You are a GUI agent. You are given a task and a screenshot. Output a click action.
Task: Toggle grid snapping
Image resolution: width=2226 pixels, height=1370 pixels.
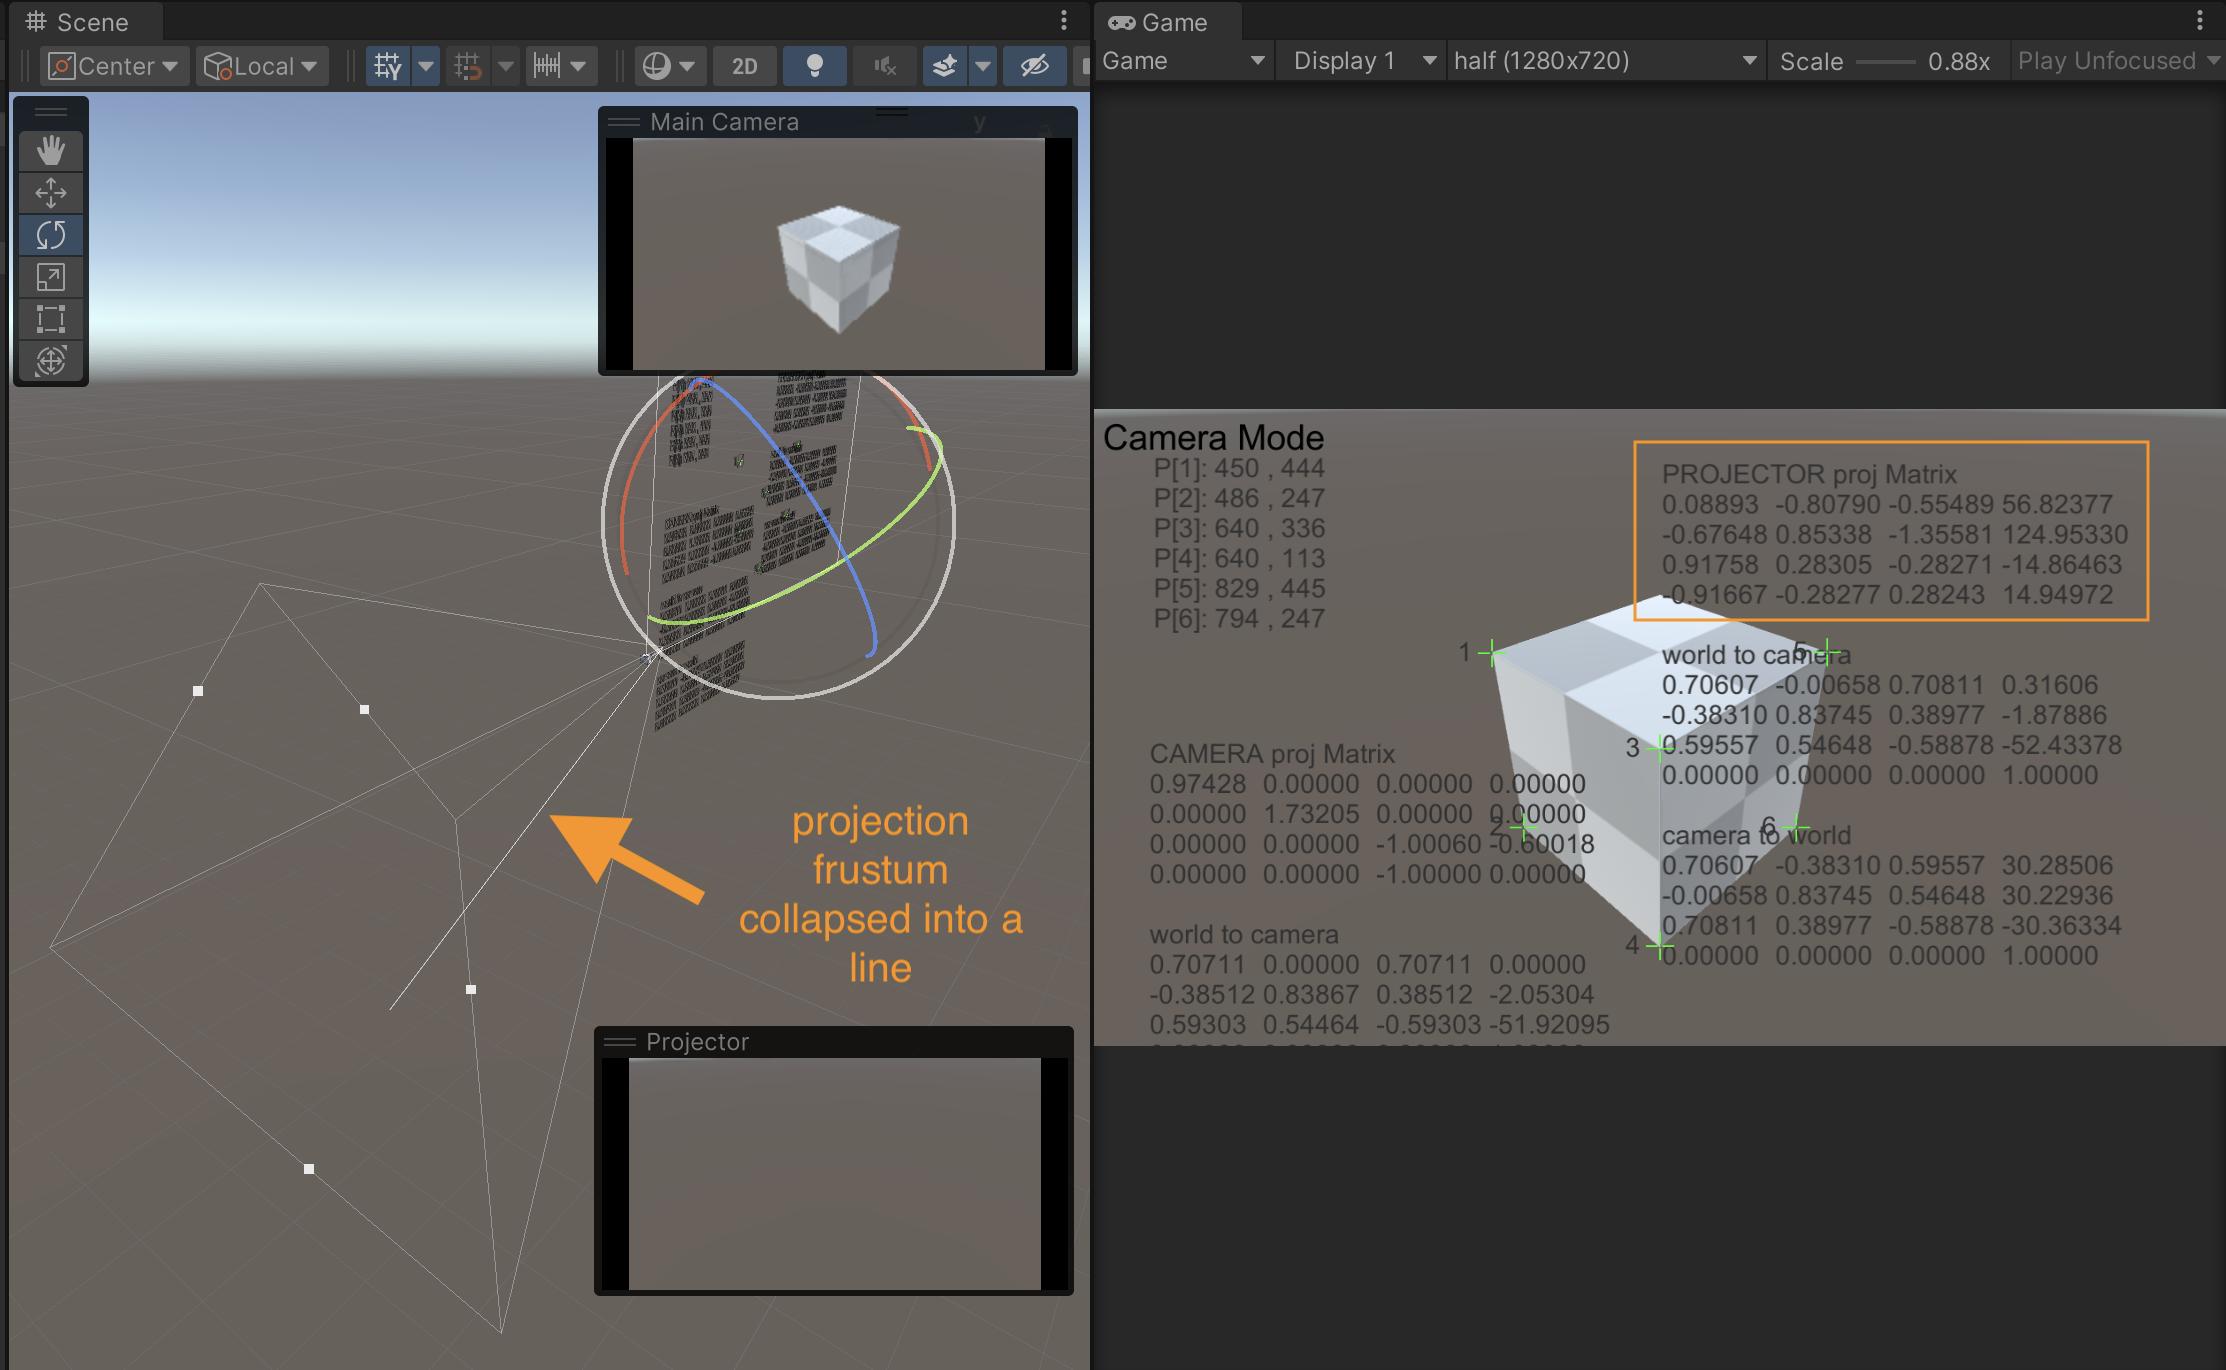(468, 66)
